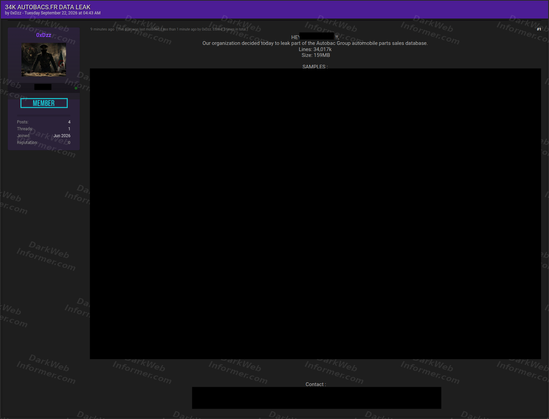Select the 'Posts:' stat row label
The width and height of the screenshot is (549, 419).
(x=22, y=122)
